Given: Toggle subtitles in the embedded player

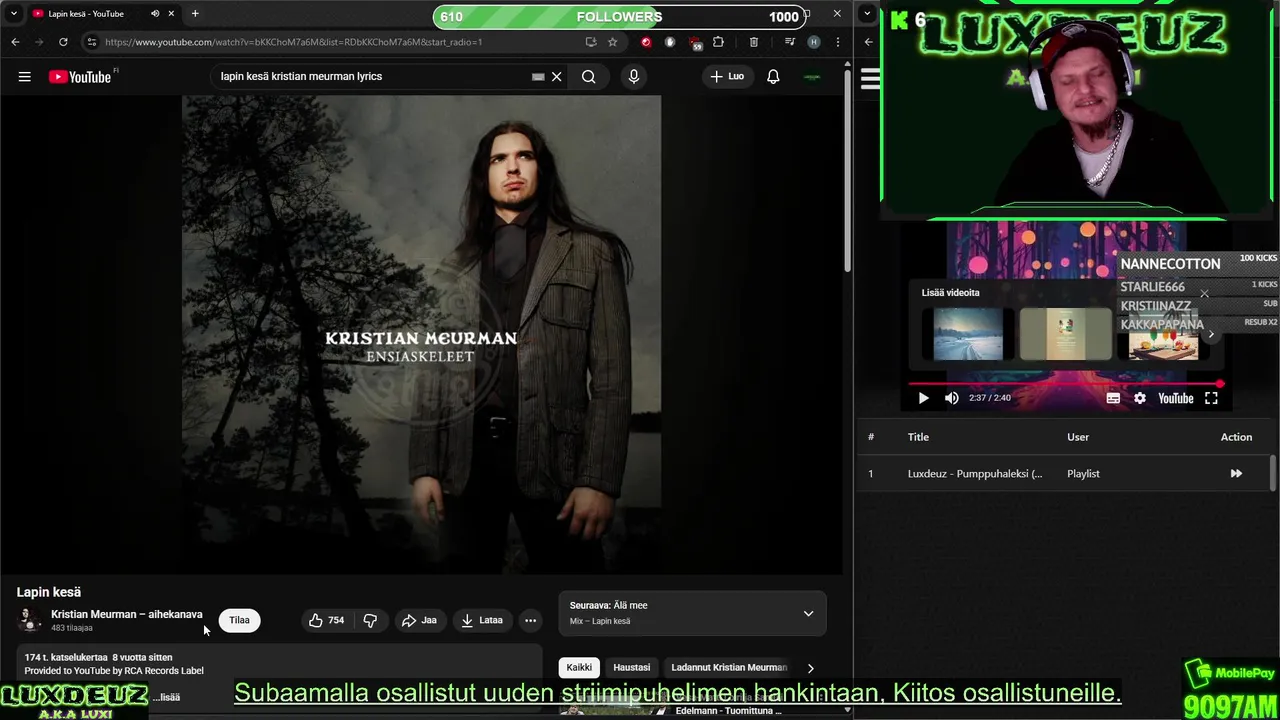Looking at the screenshot, I should point(1113,398).
